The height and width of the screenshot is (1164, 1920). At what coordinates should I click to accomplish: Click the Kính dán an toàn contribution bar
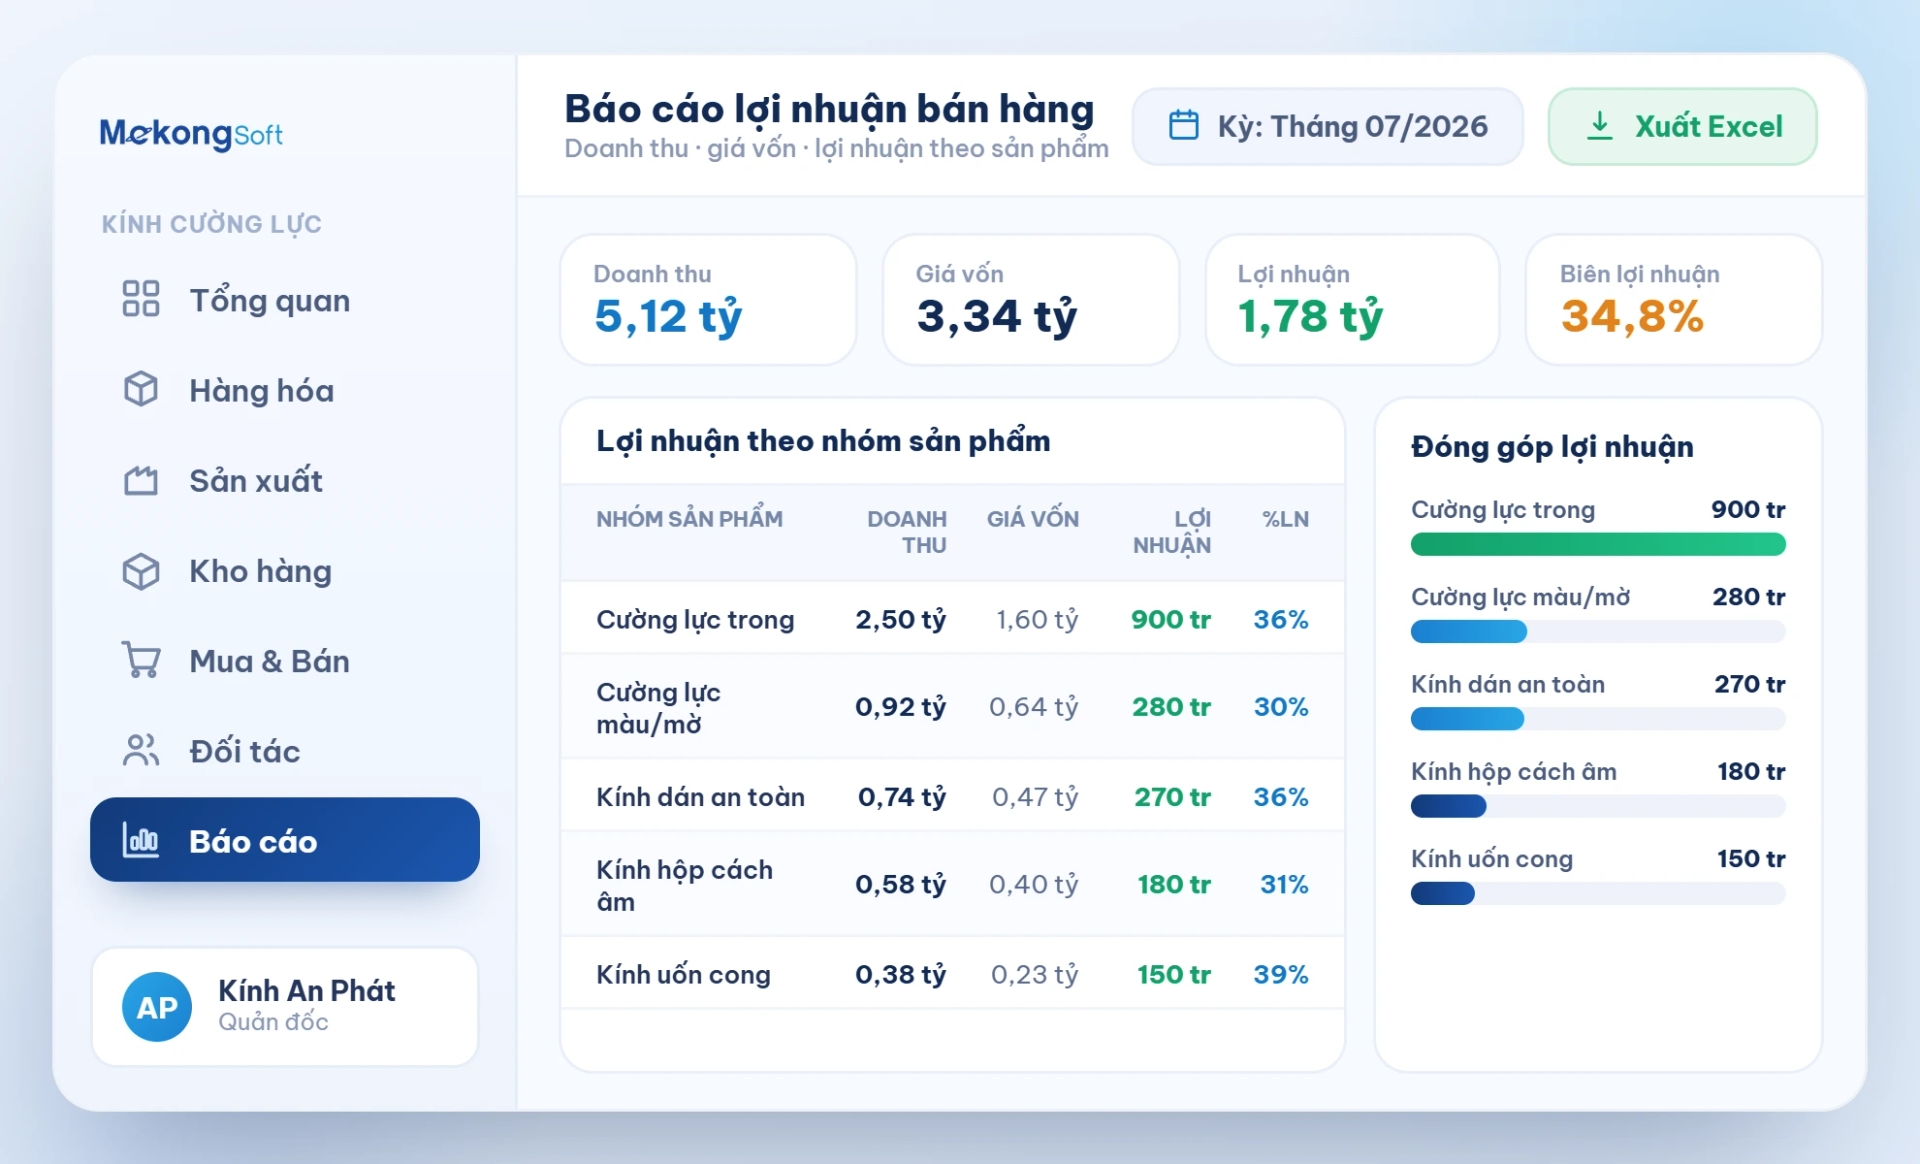point(1598,718)
